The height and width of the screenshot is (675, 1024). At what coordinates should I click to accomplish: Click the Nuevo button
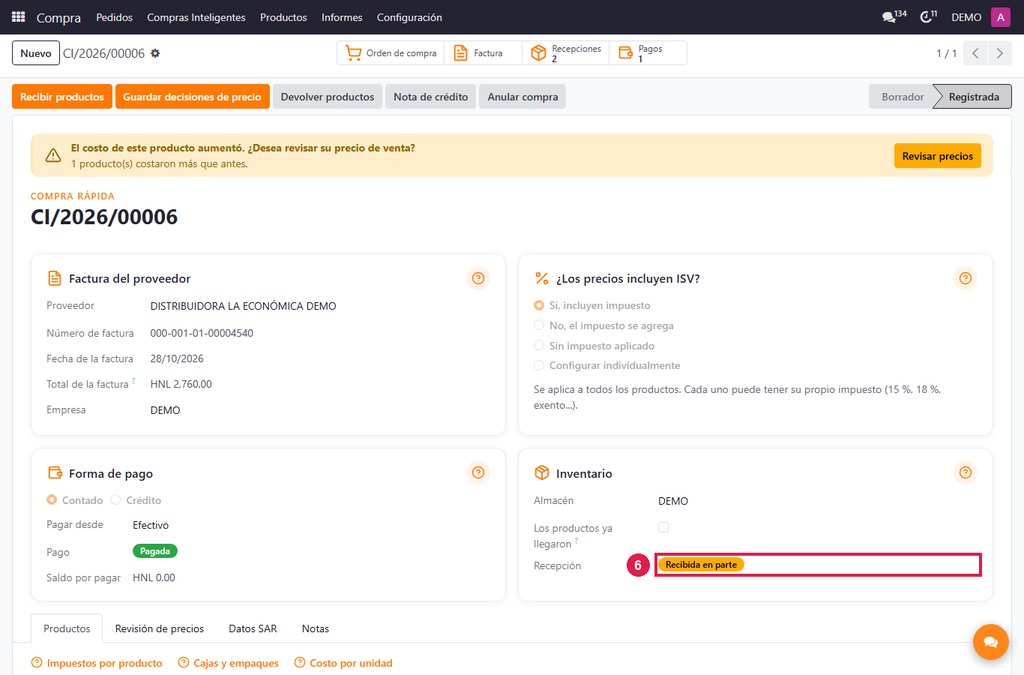click(x=36, y=54)
